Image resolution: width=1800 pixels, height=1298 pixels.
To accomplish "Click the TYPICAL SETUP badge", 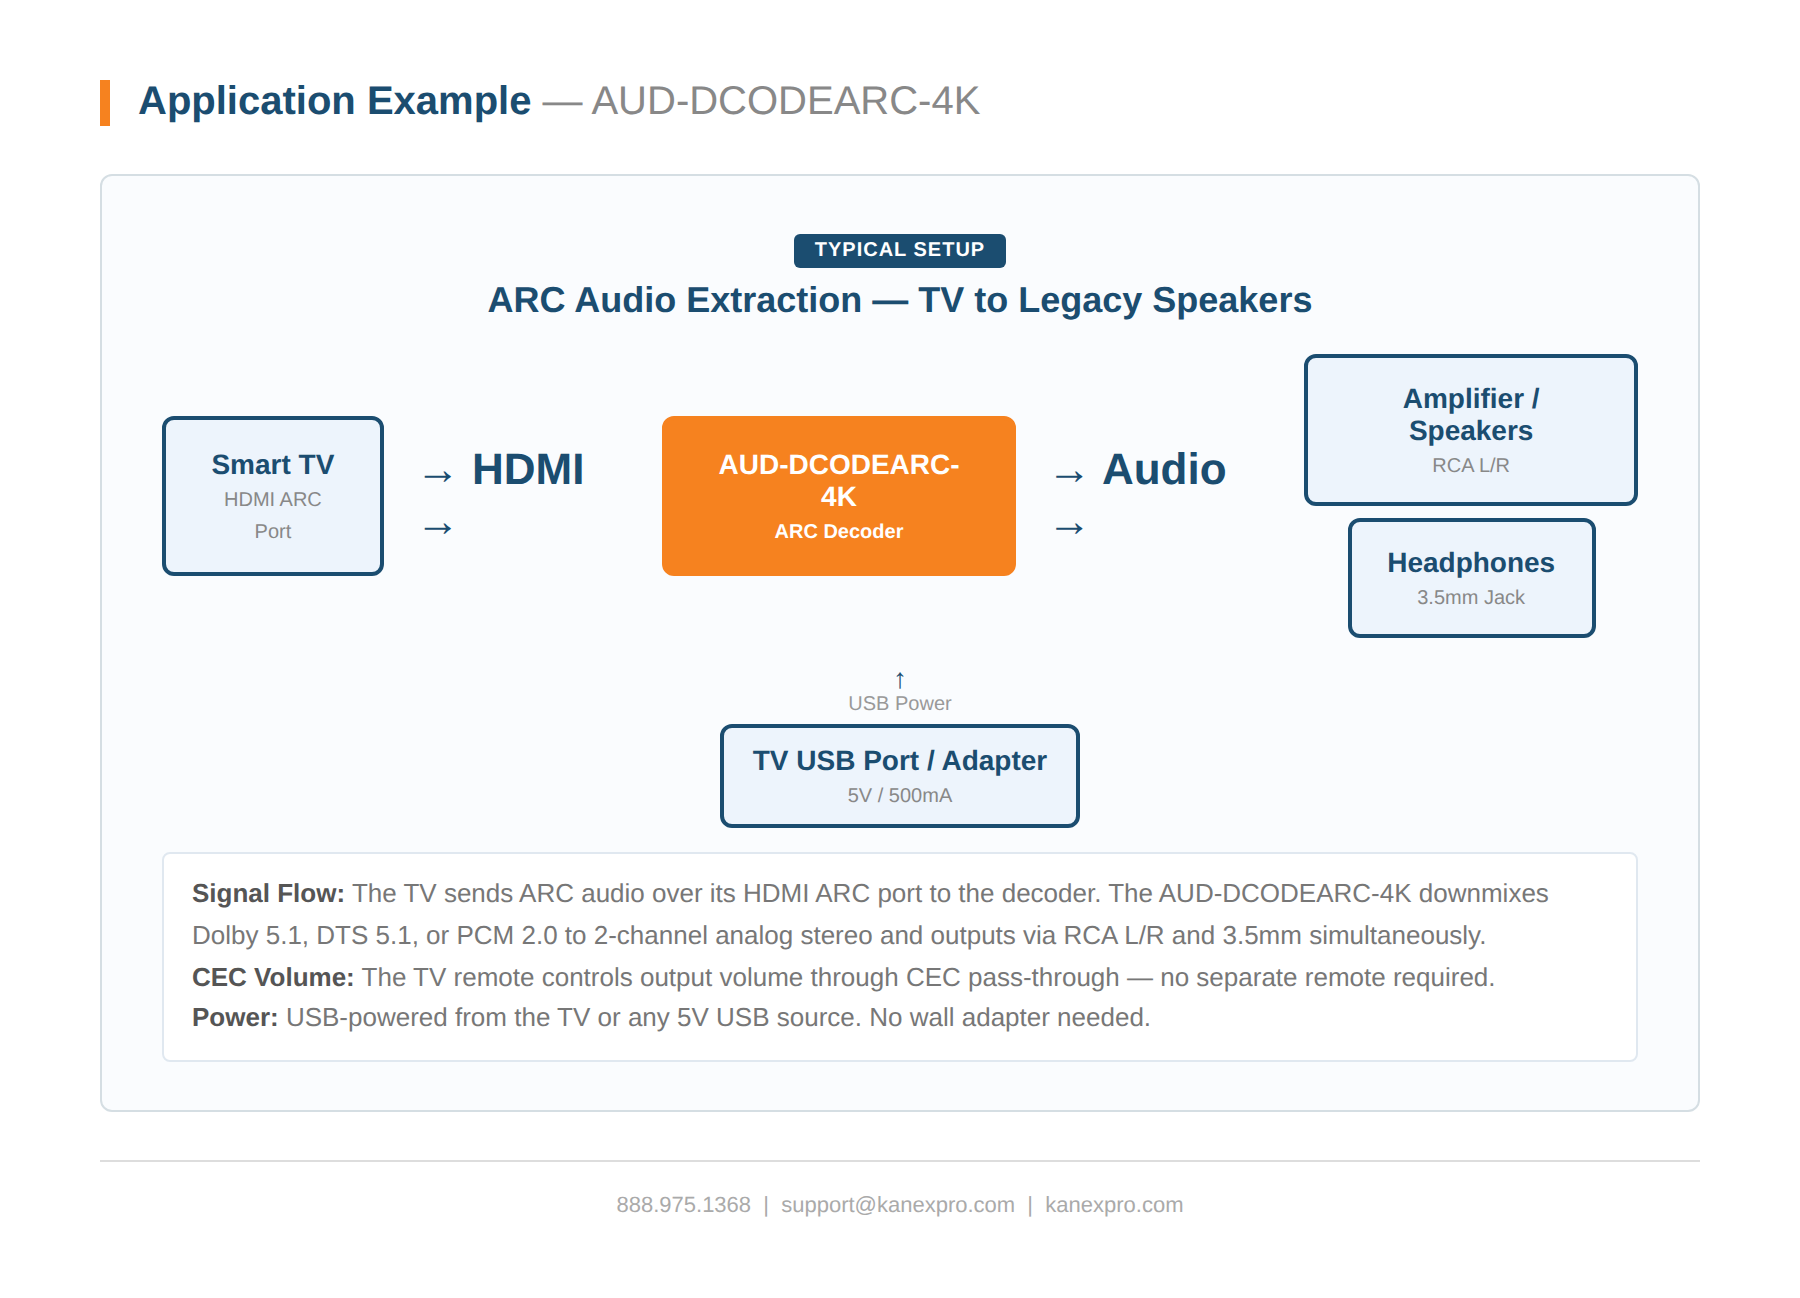I will [x=900, y=250].
